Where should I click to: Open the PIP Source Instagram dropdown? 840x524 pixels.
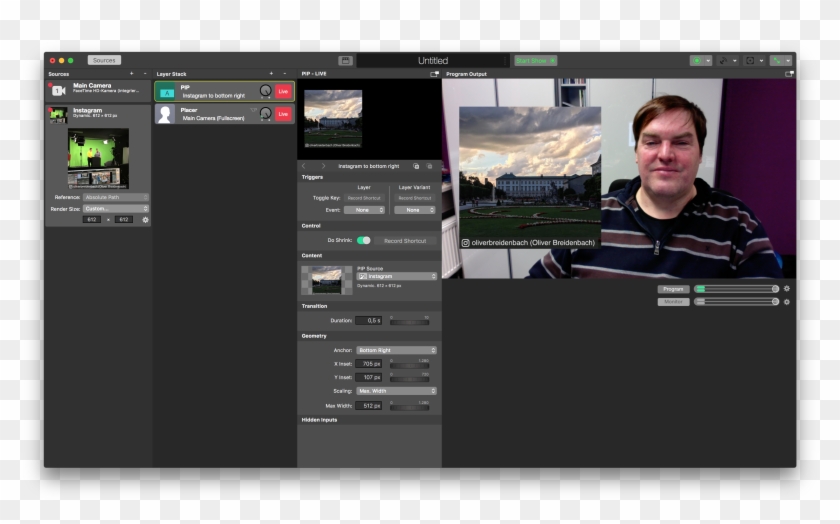[396, 276]
